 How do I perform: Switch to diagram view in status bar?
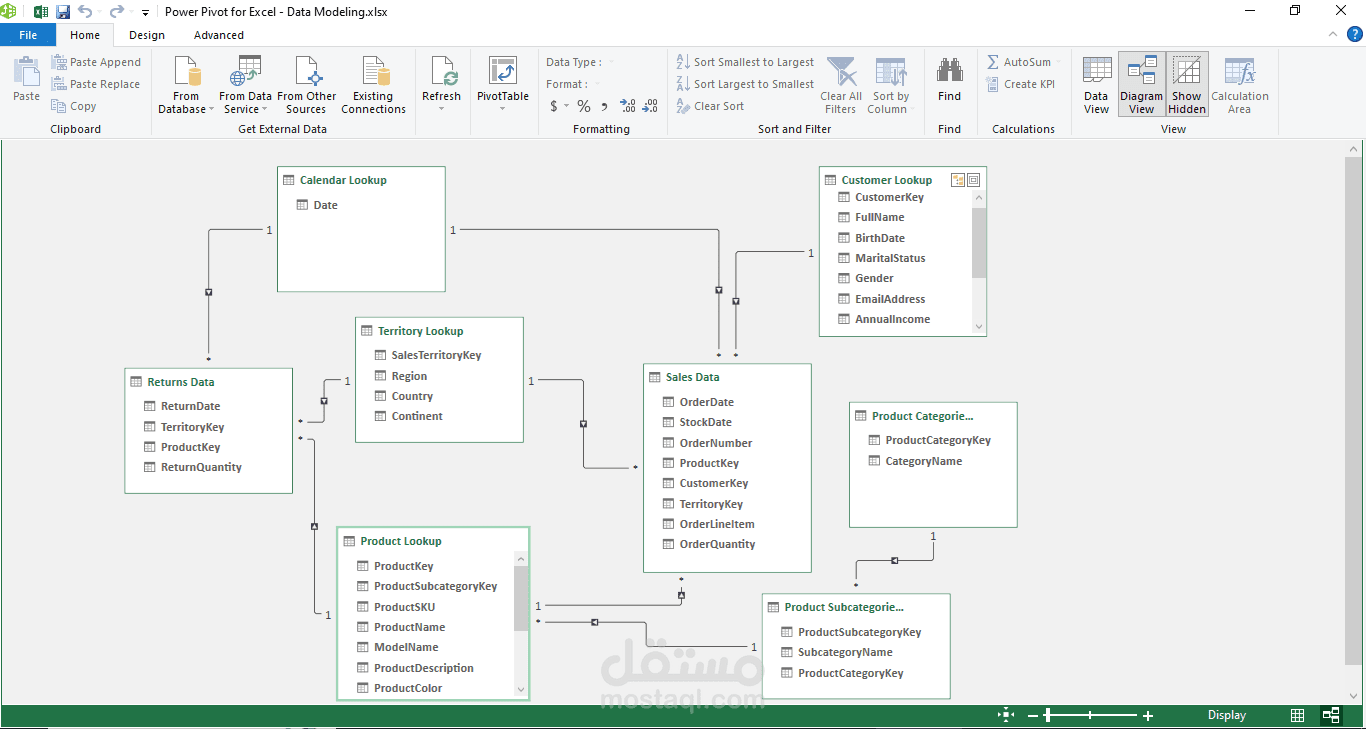1331,715
